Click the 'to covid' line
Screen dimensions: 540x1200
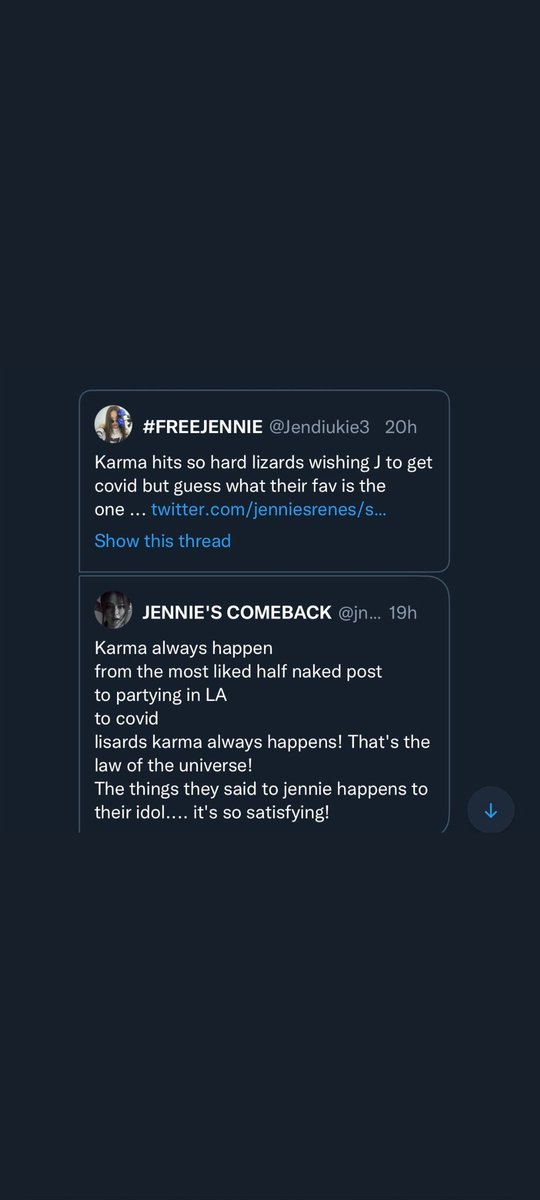click(x=127, y=718)
